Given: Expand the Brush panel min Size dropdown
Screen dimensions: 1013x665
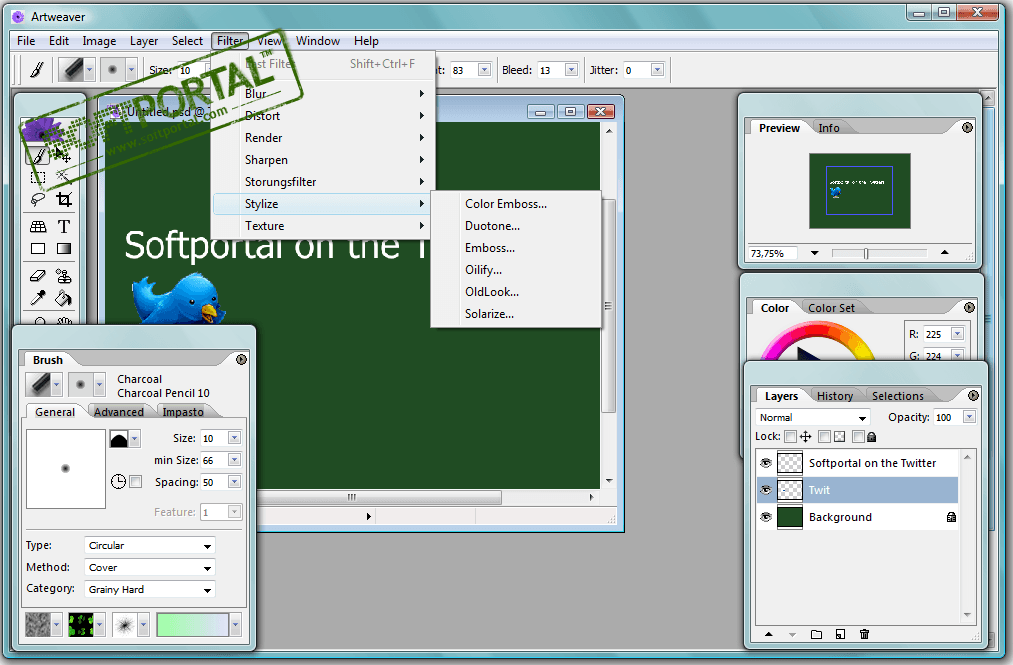Looking at the screenshot, I should point(235,459).
